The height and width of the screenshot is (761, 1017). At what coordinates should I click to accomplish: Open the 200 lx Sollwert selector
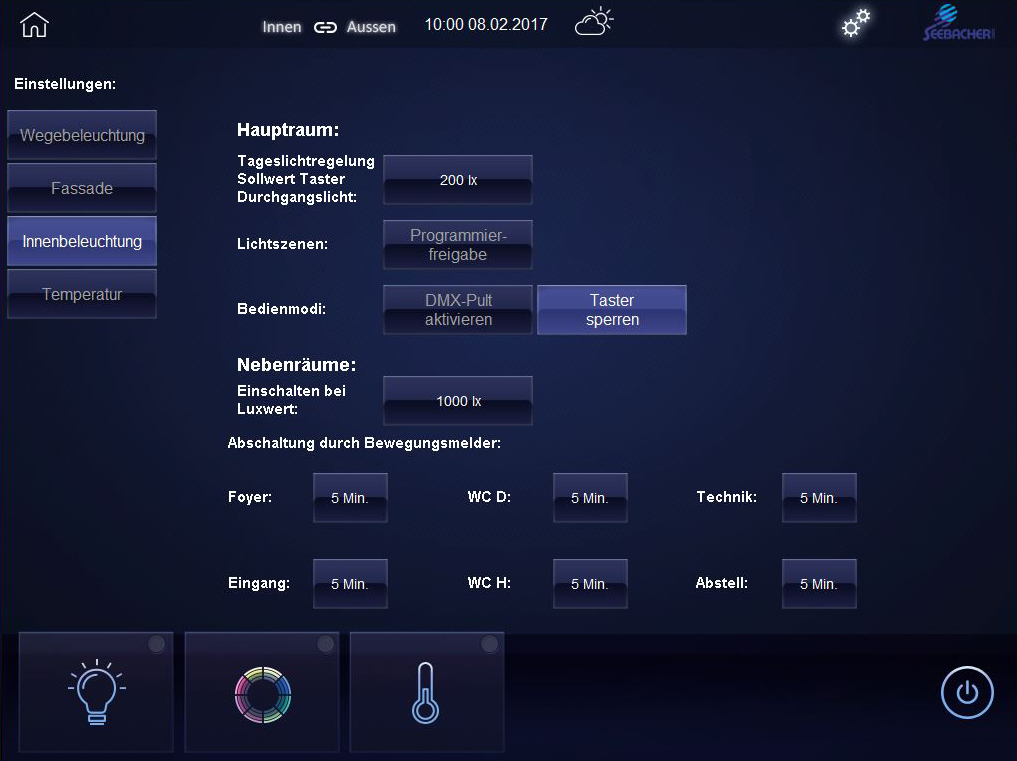(x=458, y=180)
